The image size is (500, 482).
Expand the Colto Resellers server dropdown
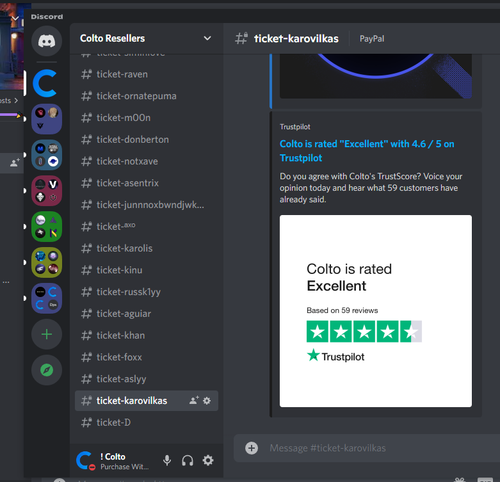(207, 38)
